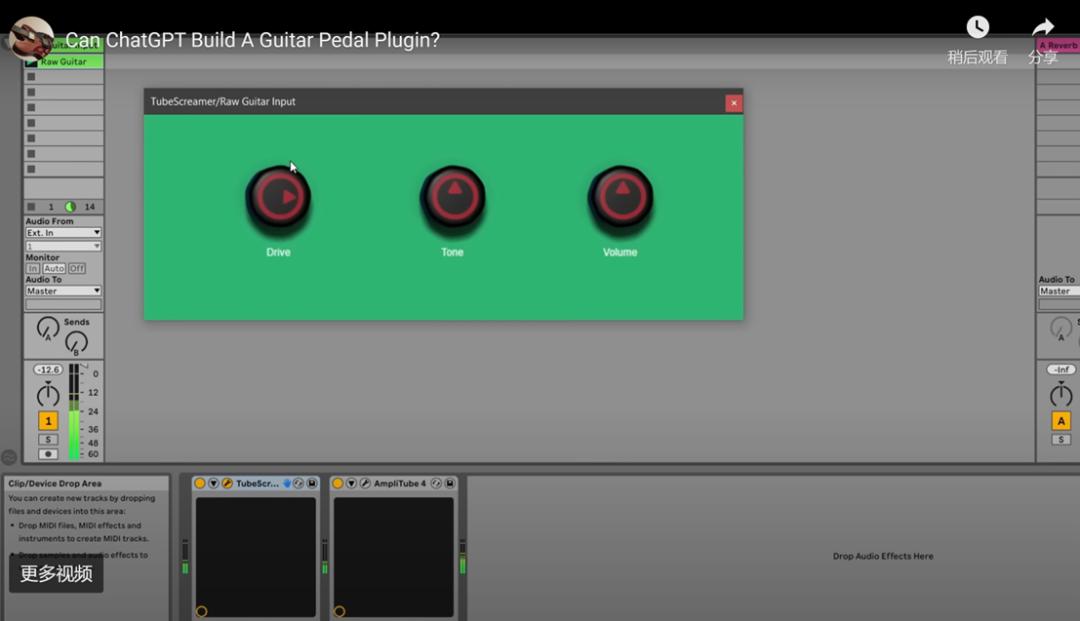Click AmpliTube 4 hot-swap preset icon
The height and width of the screenshot is (621, 1080).
[436, 483]
